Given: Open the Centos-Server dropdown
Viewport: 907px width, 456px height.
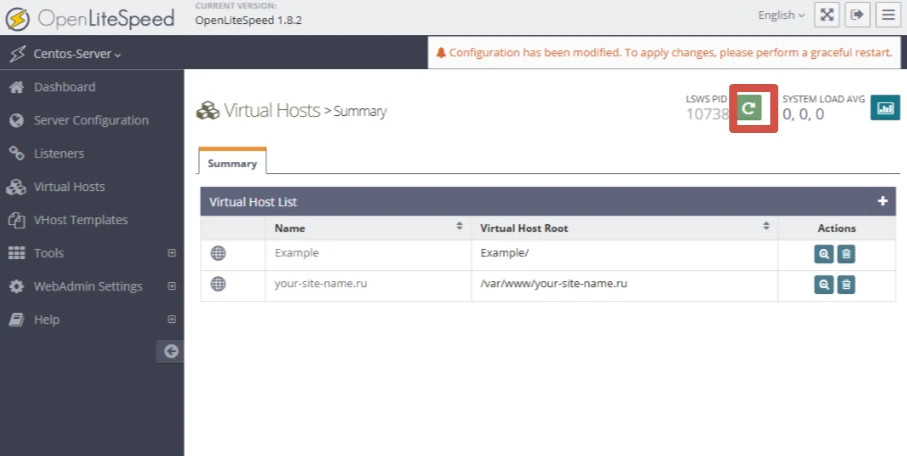Looking at the screenshot, I should point(77,54).
